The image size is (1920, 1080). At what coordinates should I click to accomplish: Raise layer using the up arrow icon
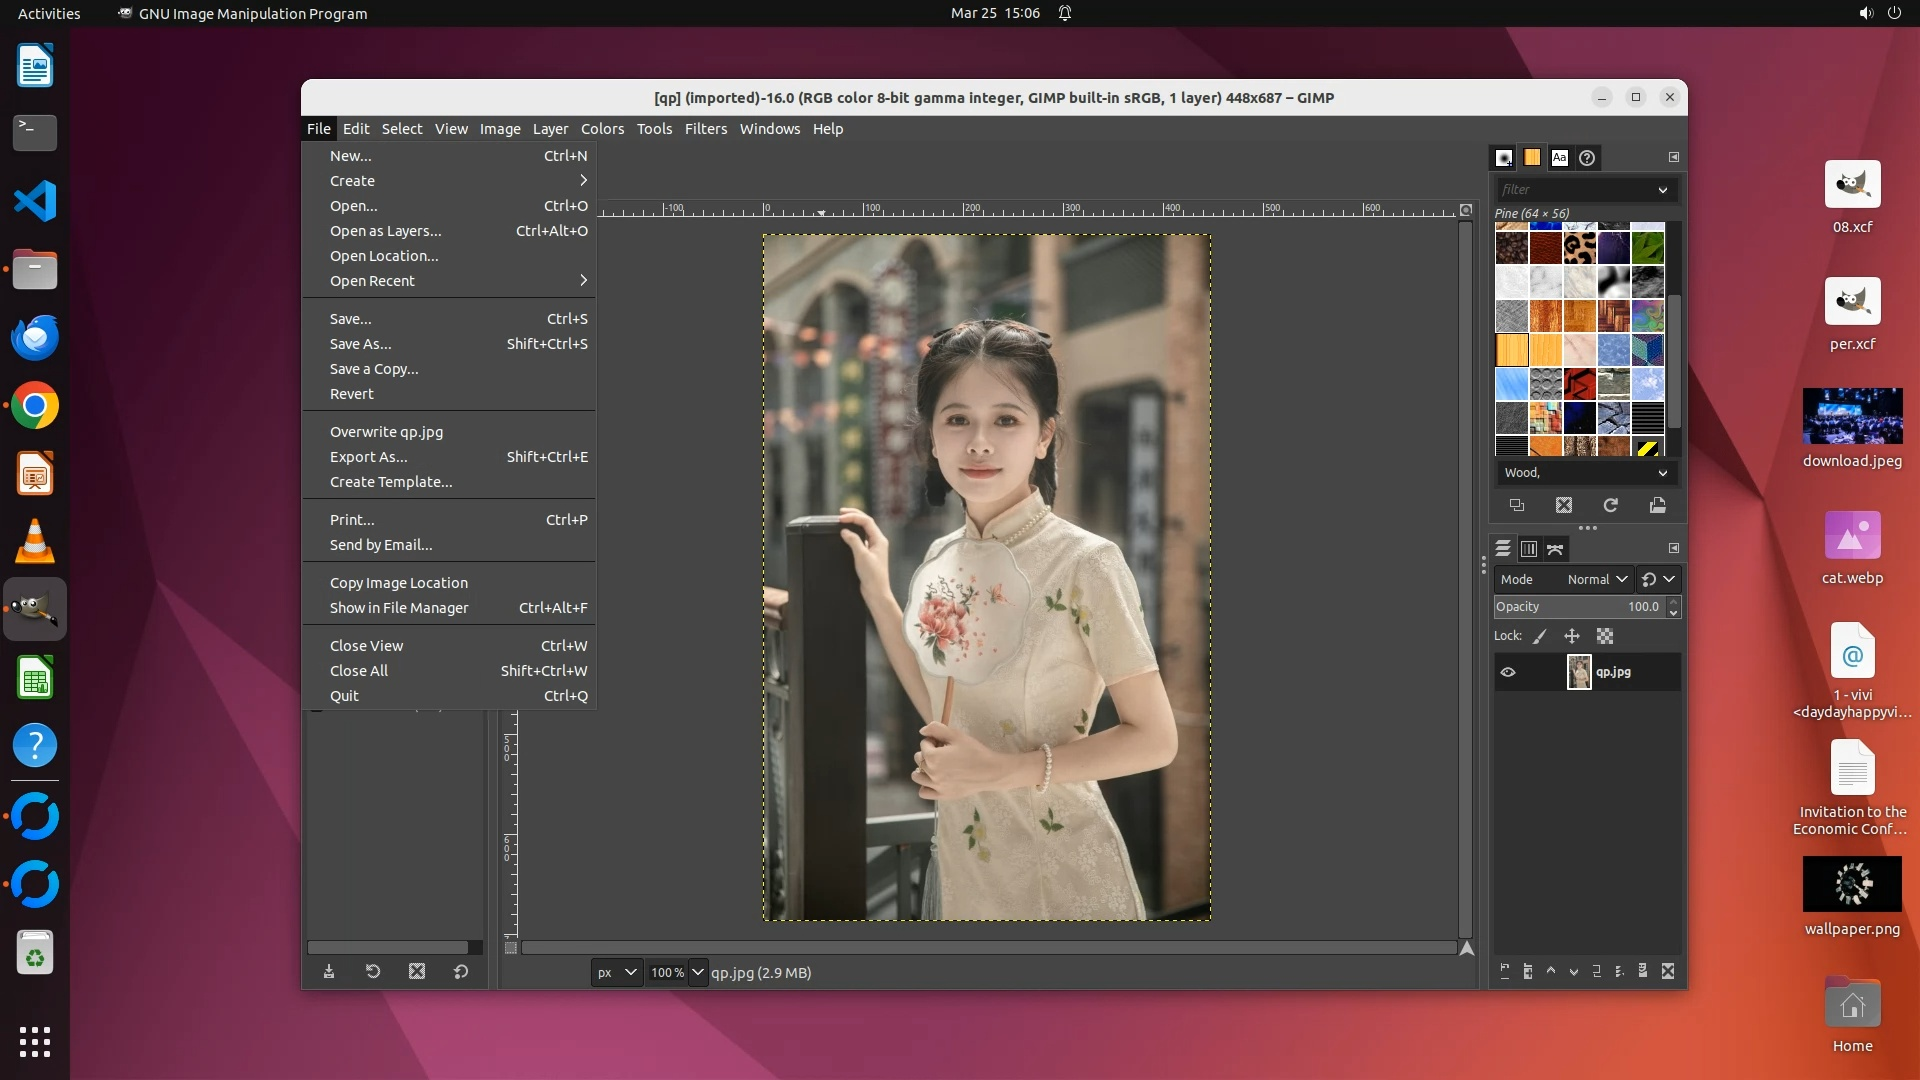click(x=1551, y=971)
